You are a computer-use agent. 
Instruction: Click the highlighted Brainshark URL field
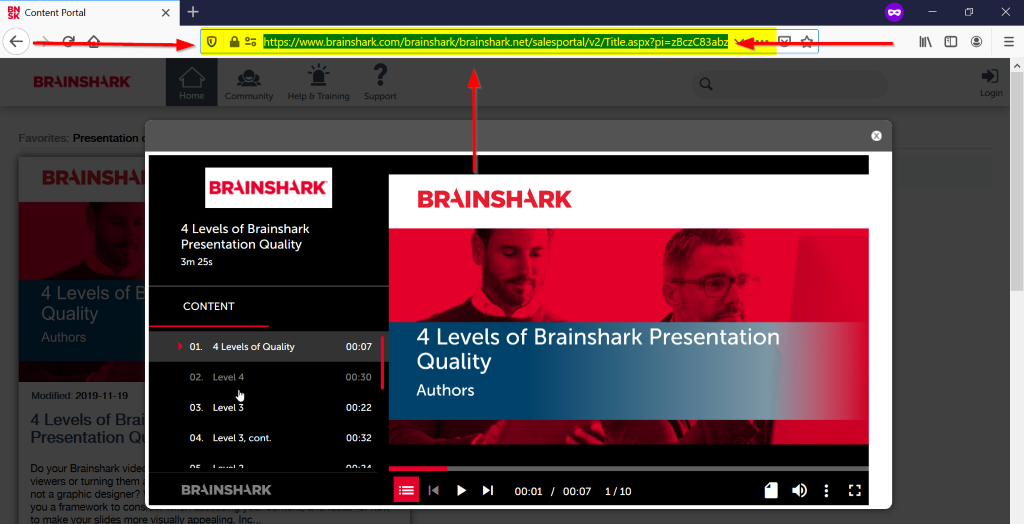click(495, 42)
